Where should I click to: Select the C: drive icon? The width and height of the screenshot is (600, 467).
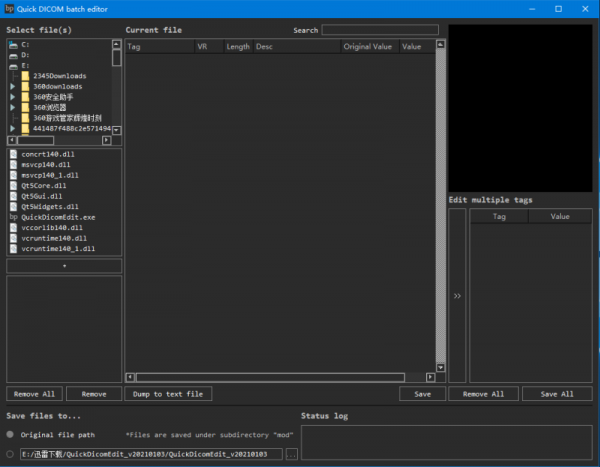(x=13, y=45)
